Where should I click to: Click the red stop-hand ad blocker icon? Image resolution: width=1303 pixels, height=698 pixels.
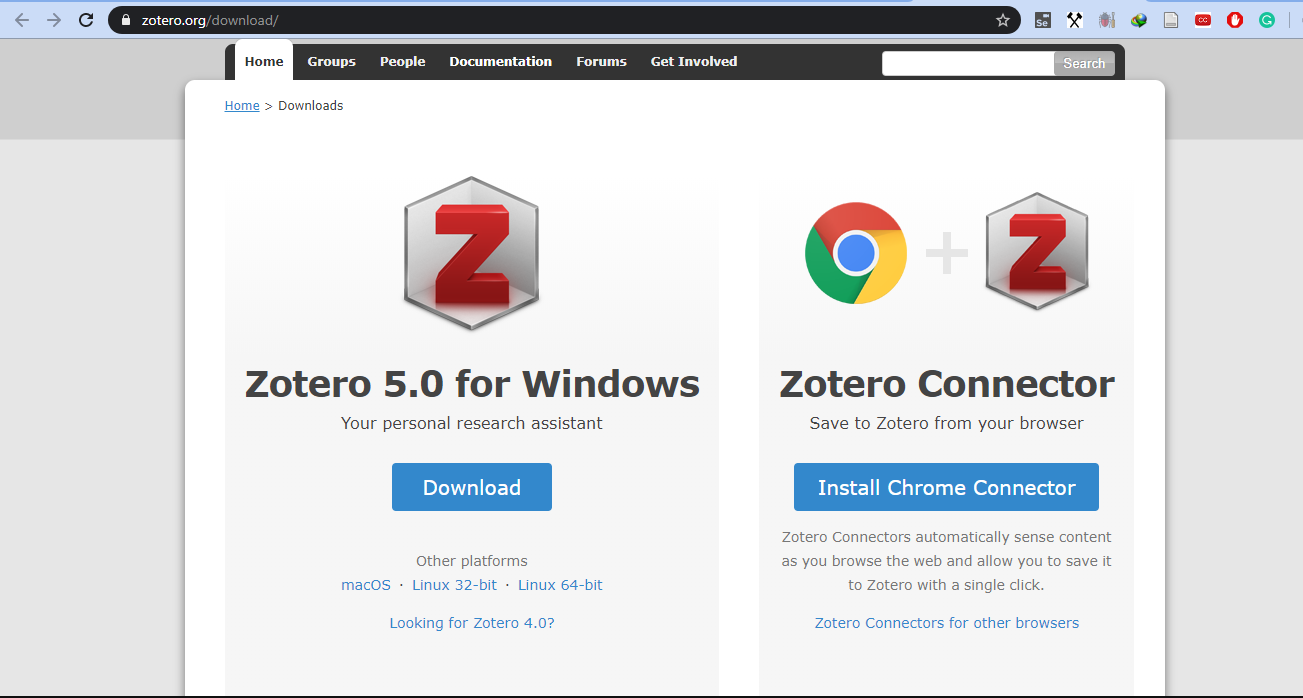point(1235,20)
